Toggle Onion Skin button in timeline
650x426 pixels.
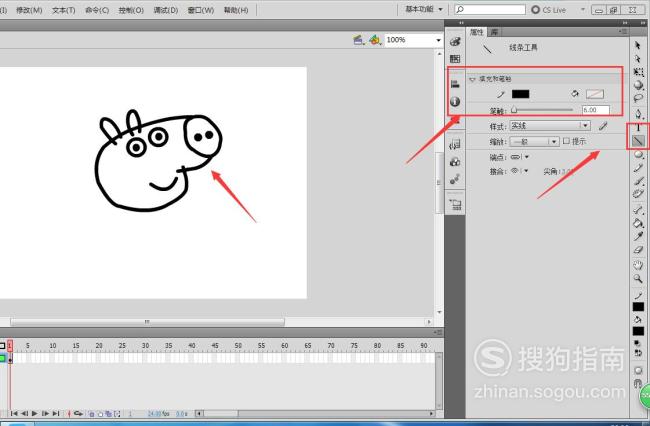point(92,414)
